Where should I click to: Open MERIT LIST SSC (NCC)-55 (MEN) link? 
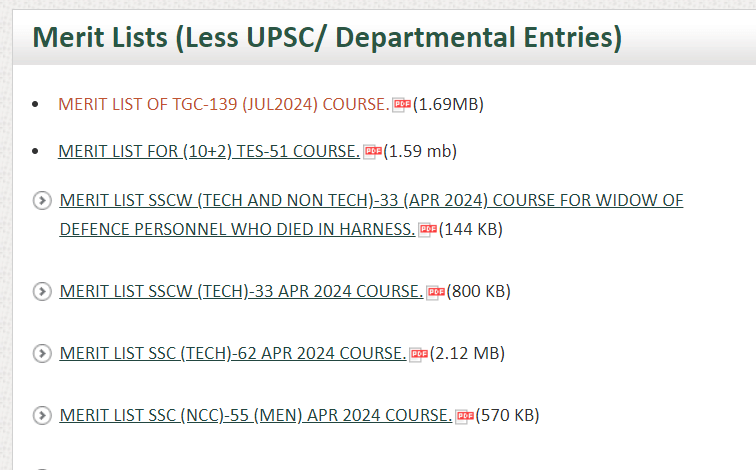(256, 415)
